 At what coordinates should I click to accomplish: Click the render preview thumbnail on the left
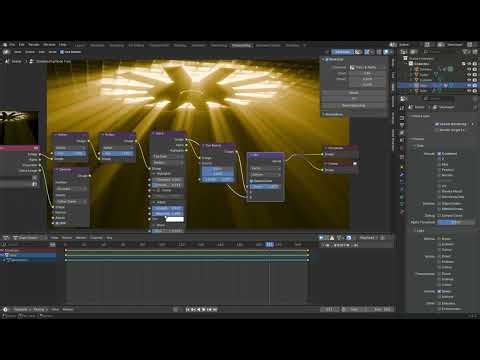pyautogui.click(x=19, y=127)
